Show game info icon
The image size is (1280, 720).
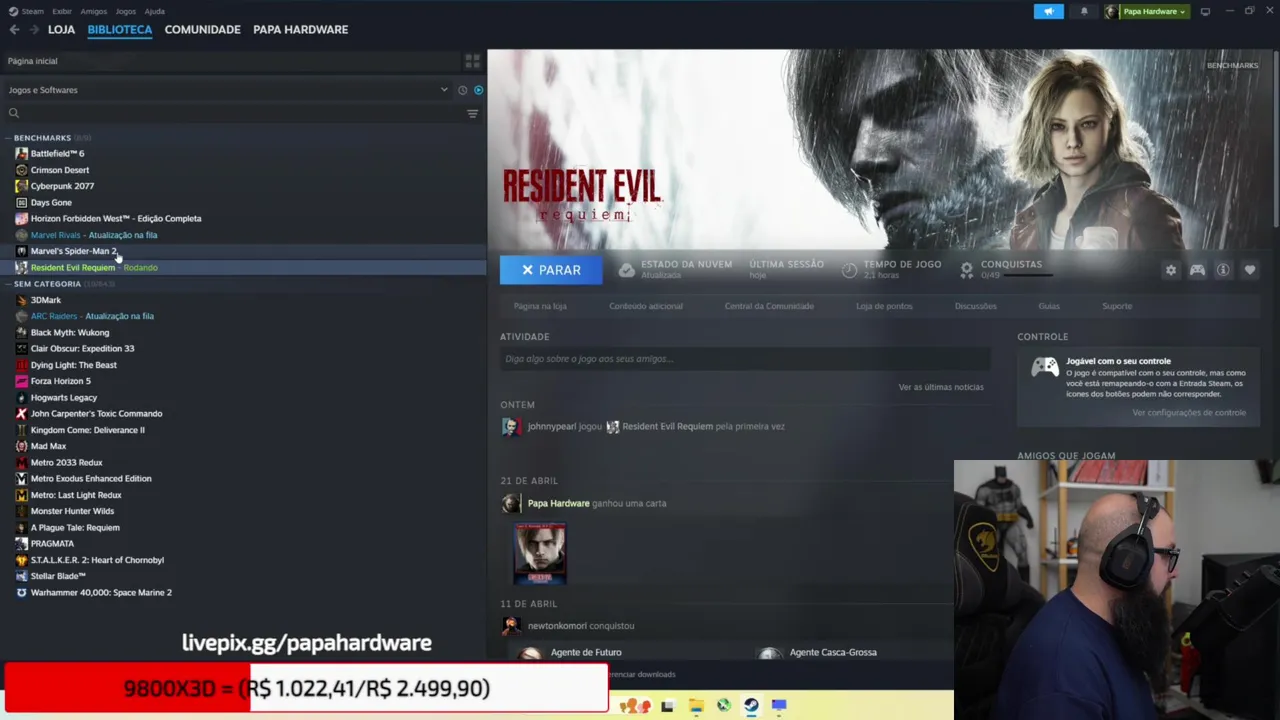pos(1223,270)
